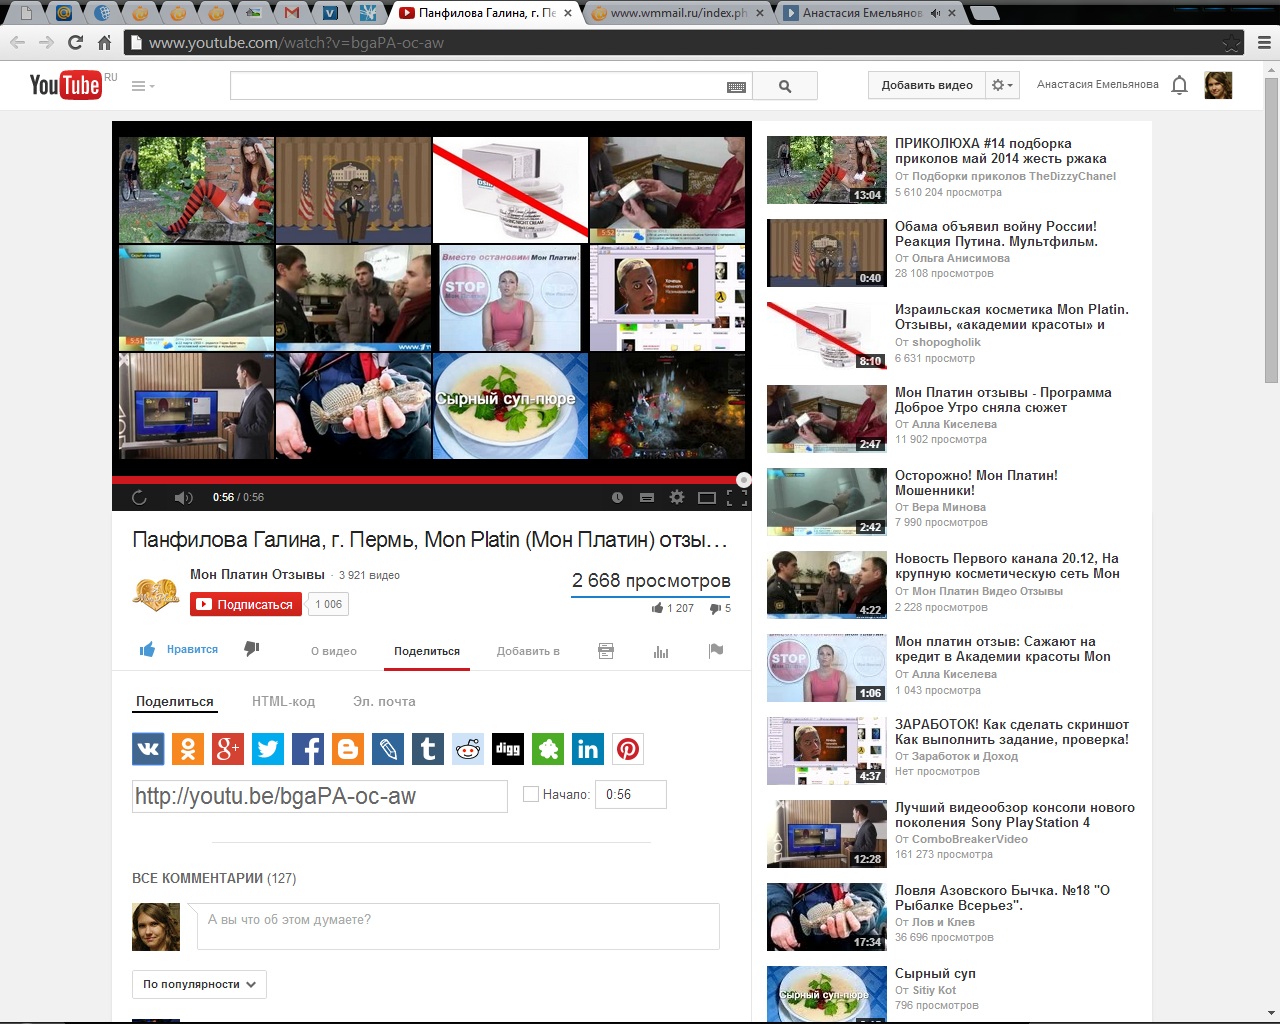Report the video with the flag icon
Screen dimensions: 1280x1024
(x=716, y=651)
